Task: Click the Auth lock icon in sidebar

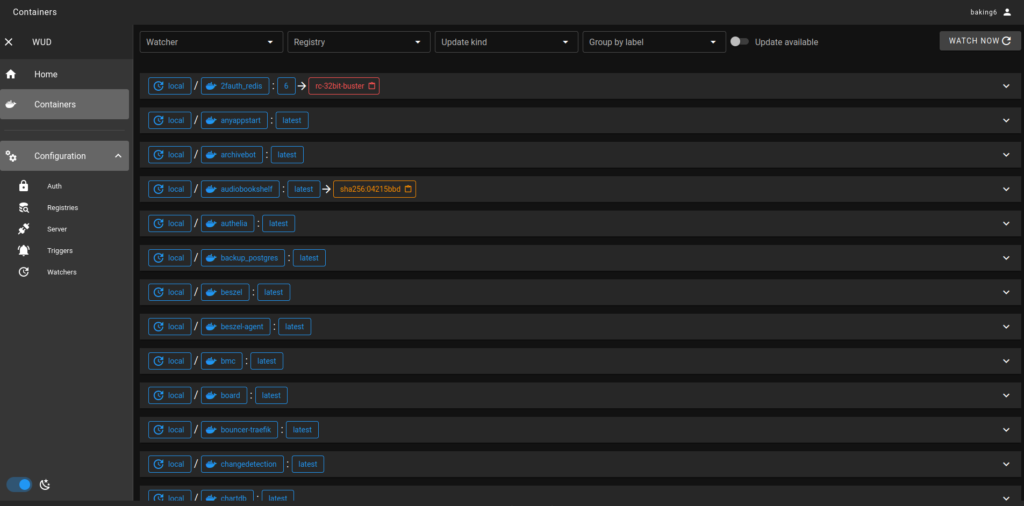Action: (24, 186)
